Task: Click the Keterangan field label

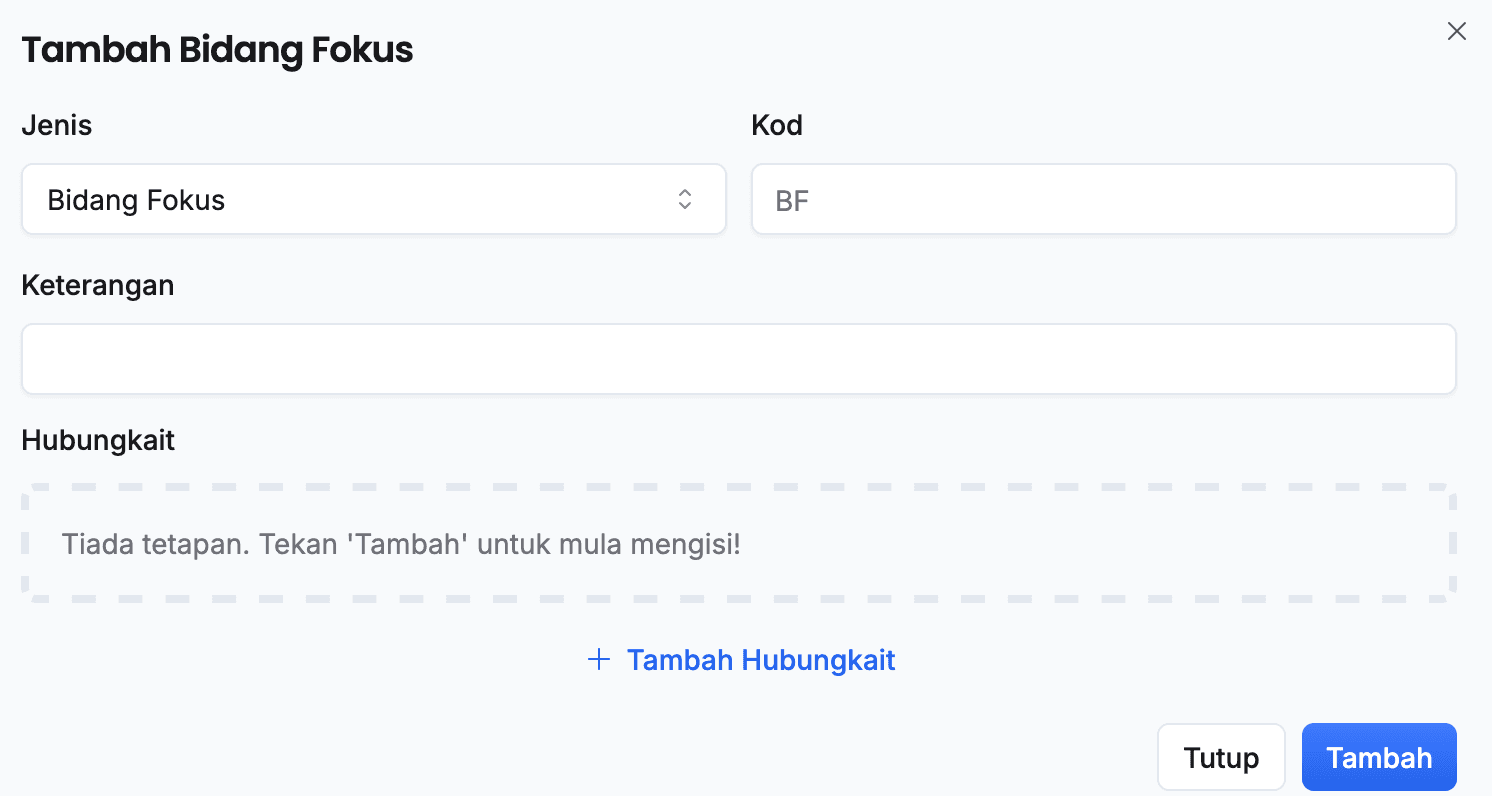Action: [97, 286]
